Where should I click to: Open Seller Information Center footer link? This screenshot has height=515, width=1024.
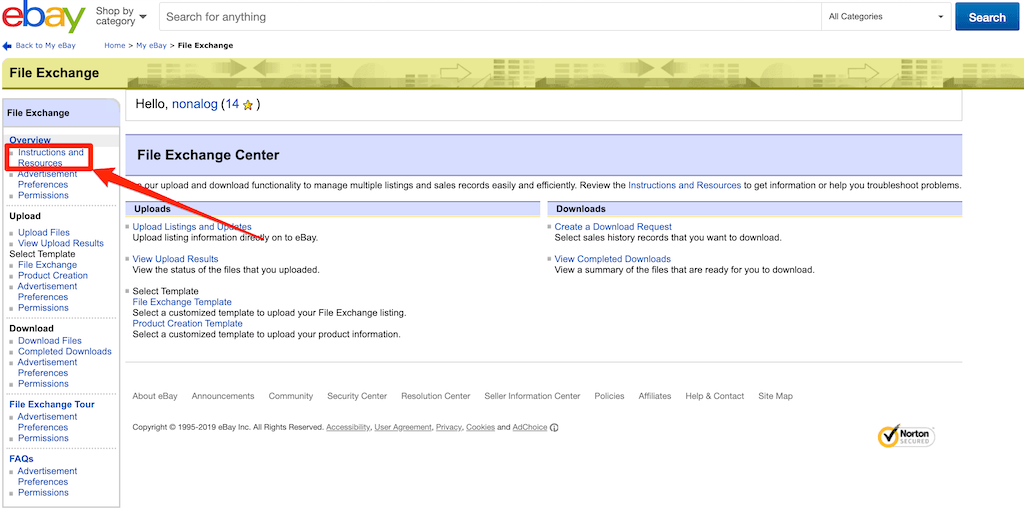[x=532, y=396]
